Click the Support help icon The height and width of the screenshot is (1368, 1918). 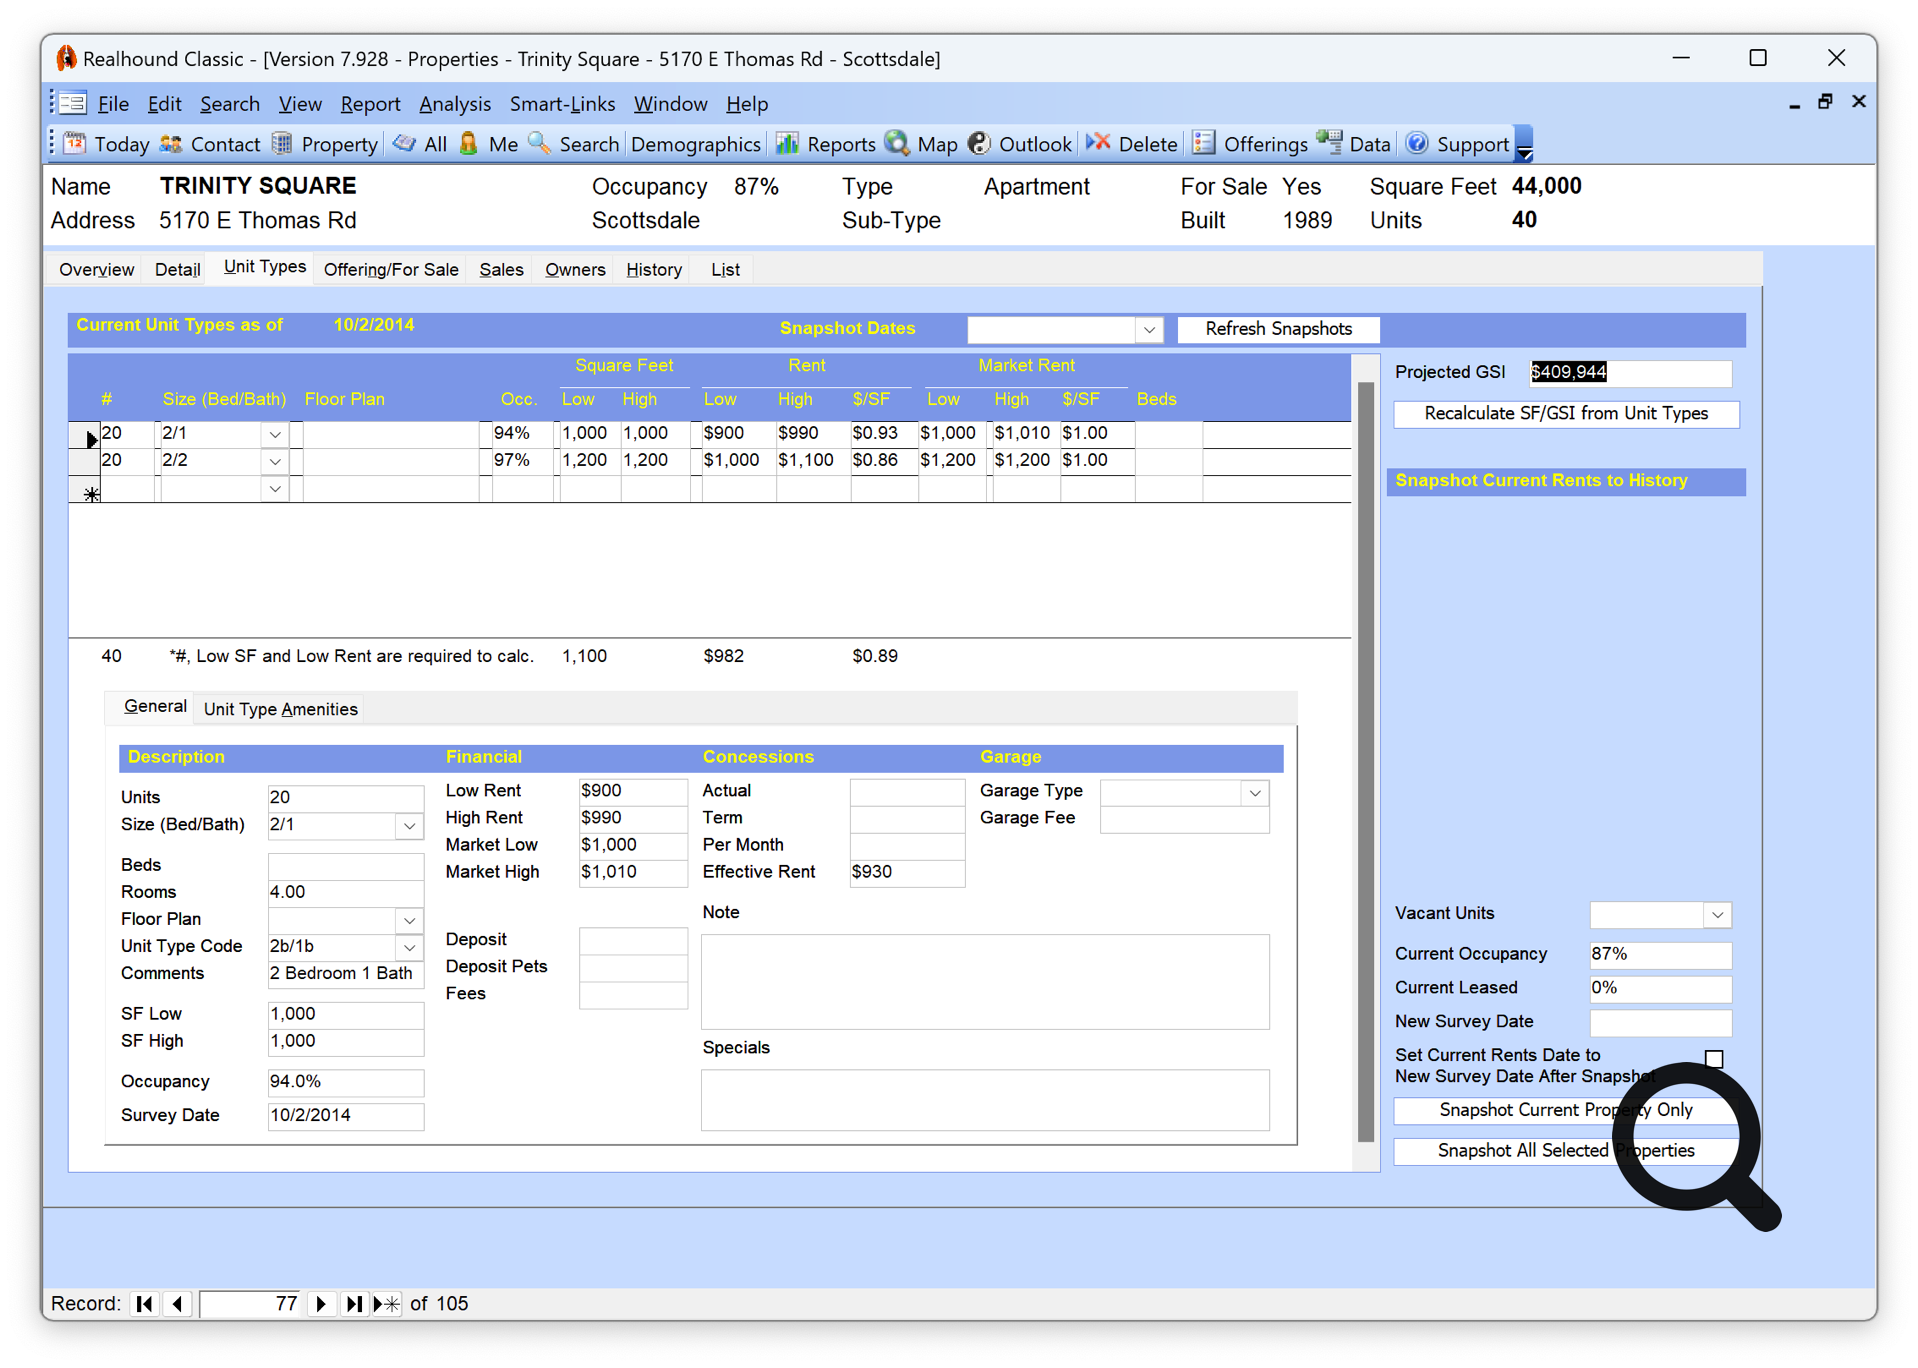(x=1418, y=143)
